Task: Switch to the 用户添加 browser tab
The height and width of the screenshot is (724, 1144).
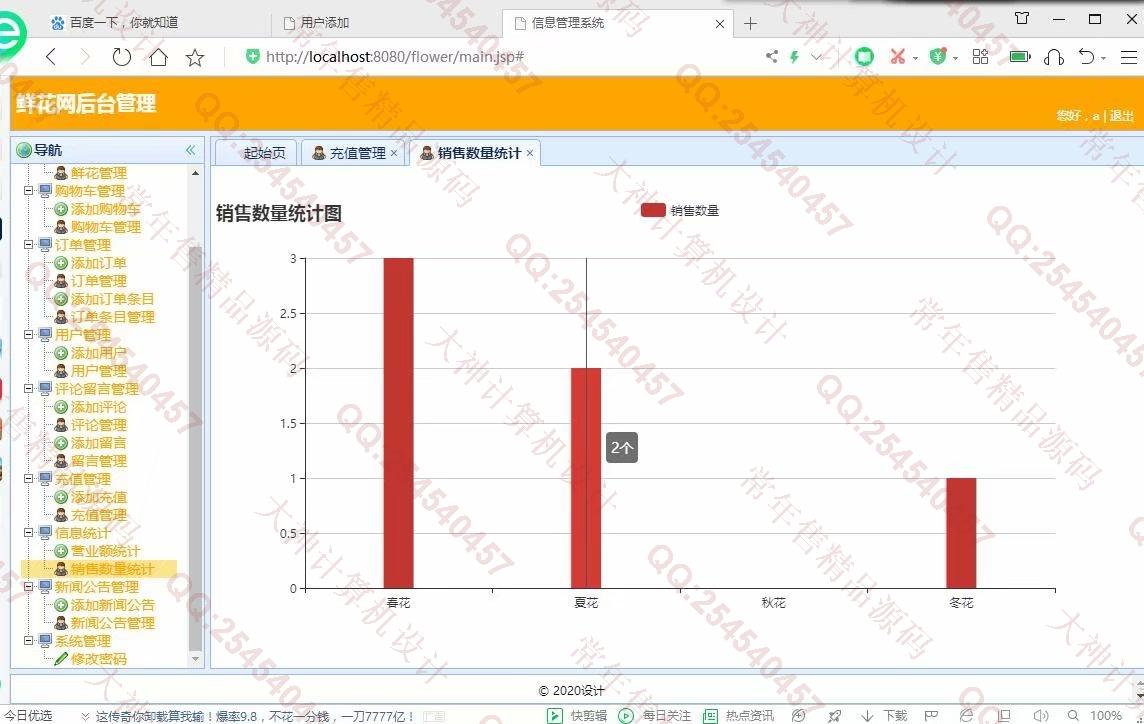Action: [x=317, y=23]
